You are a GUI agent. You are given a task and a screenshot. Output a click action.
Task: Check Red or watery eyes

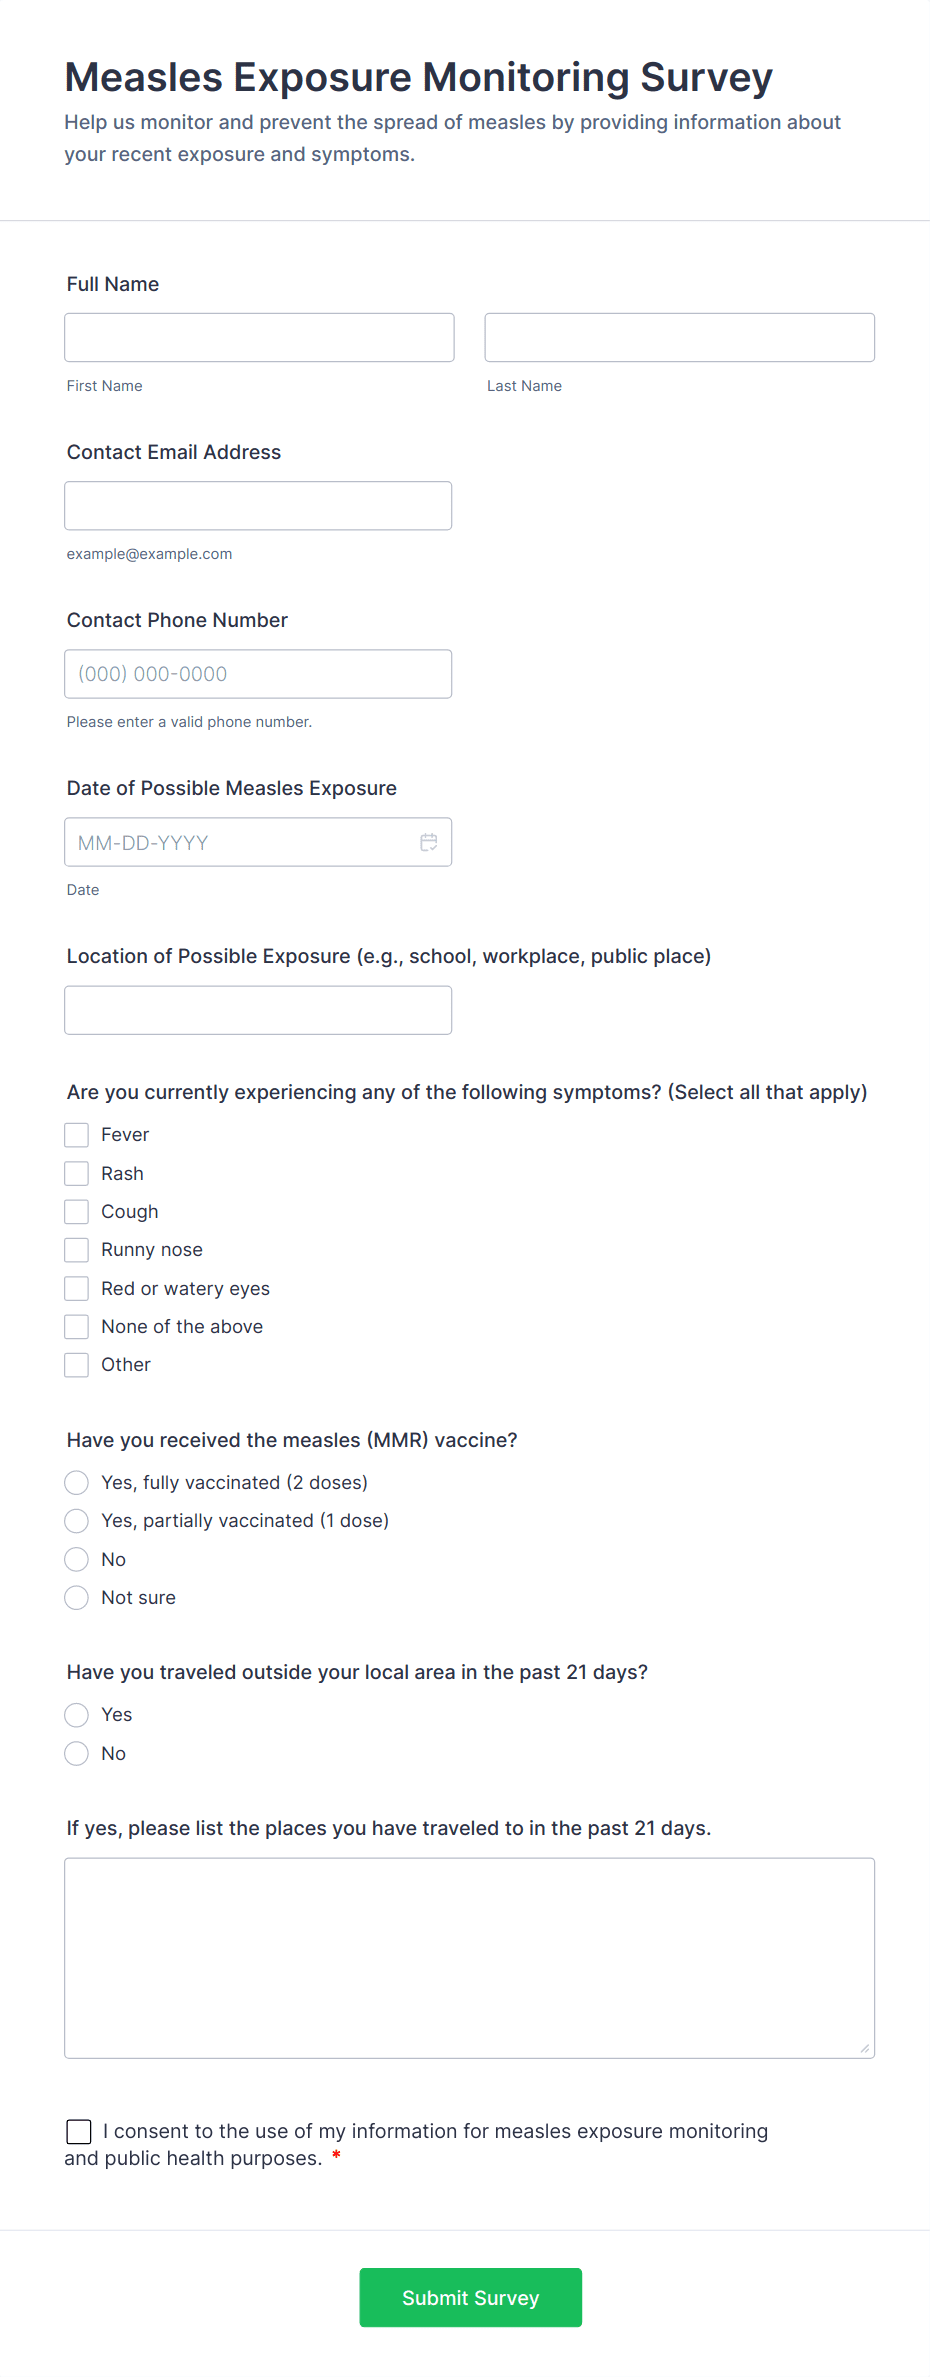point(76,1288)
